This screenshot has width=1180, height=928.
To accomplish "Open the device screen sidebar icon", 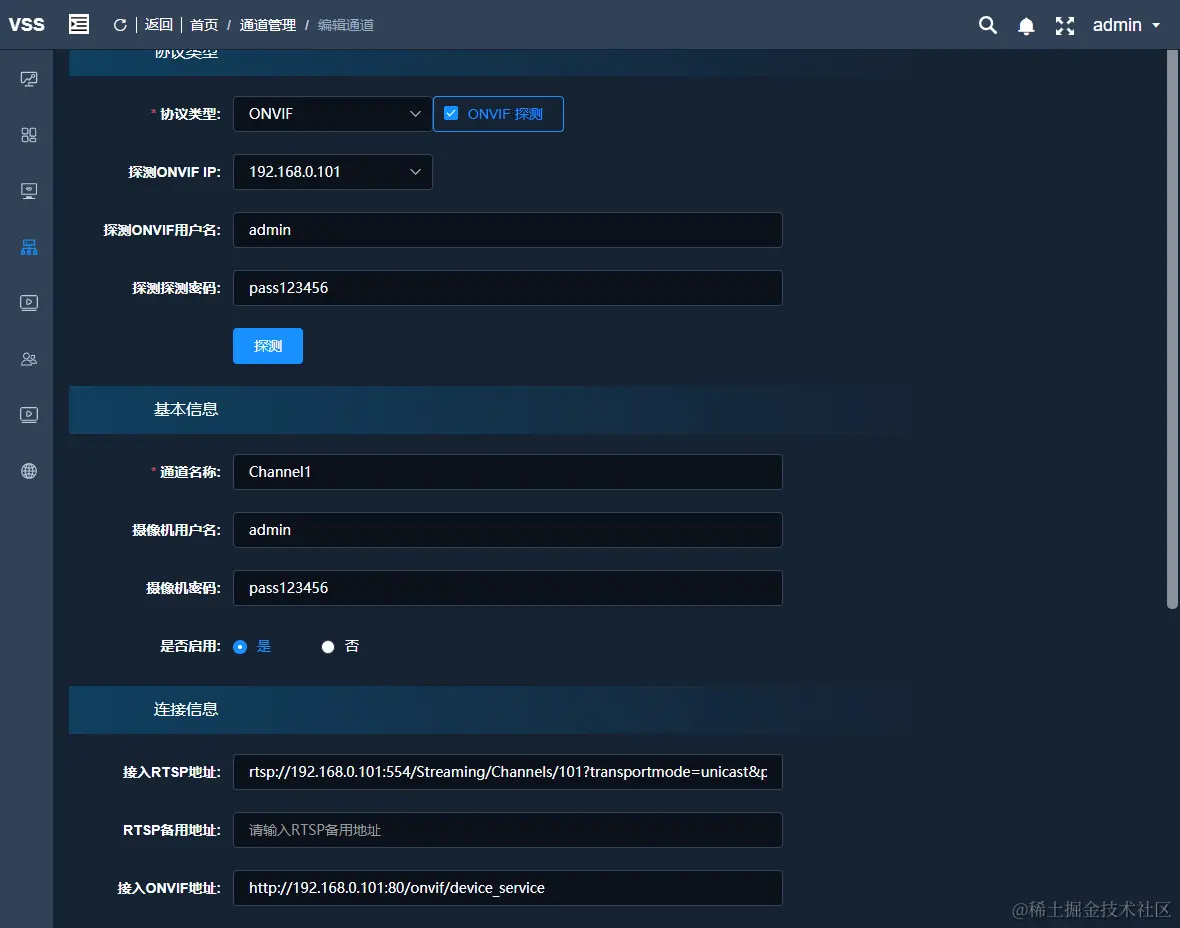I will (x=29, y=191).
